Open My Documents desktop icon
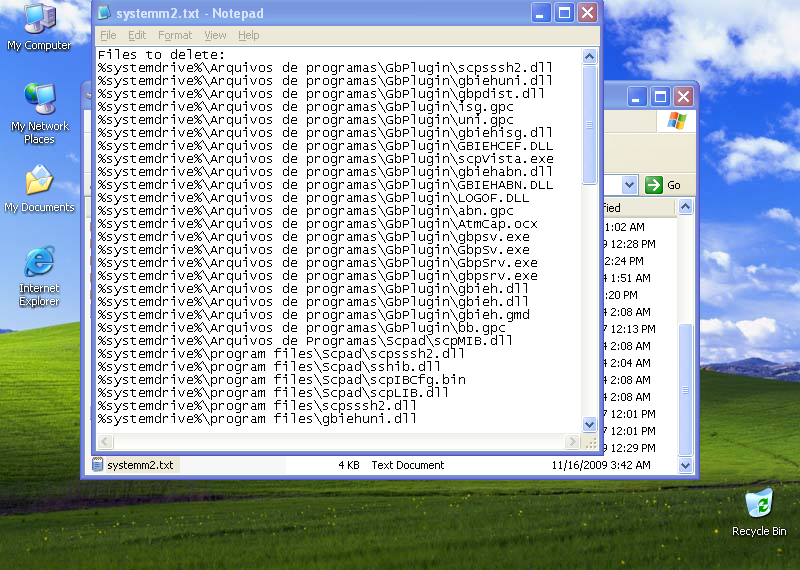 (39, 188)
